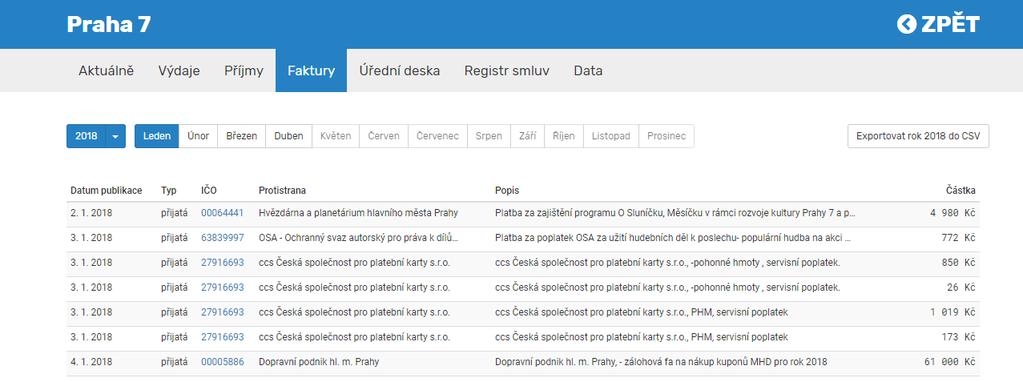Select the Duben month filter
This screenshot has width=1023, height=382.
(x=288, y=136)
